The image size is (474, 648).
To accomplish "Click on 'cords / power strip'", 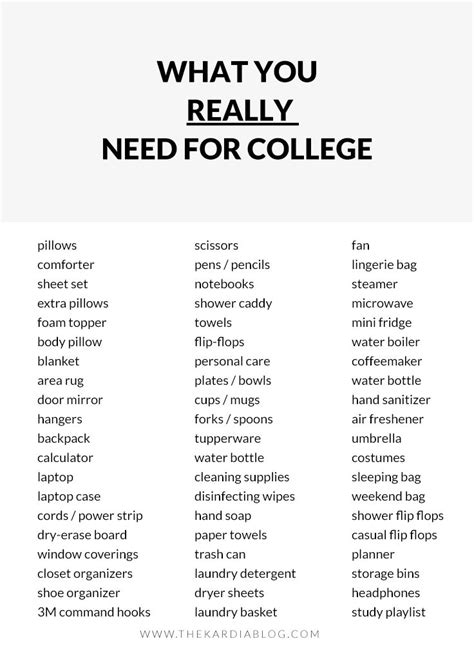I will tap(90, 516).
